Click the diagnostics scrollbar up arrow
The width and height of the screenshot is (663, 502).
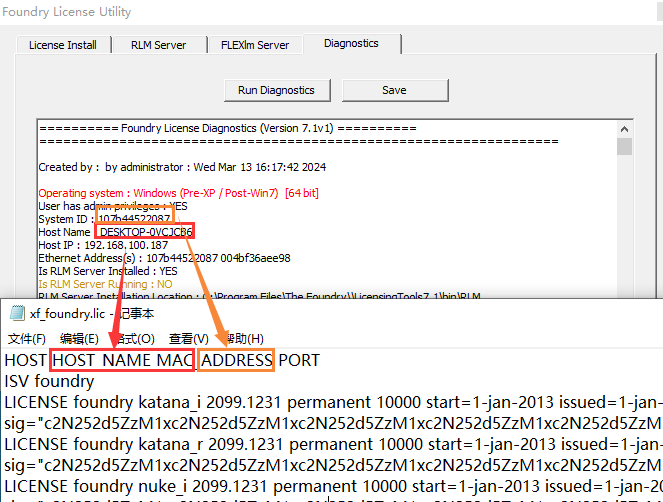click(625, 129)
